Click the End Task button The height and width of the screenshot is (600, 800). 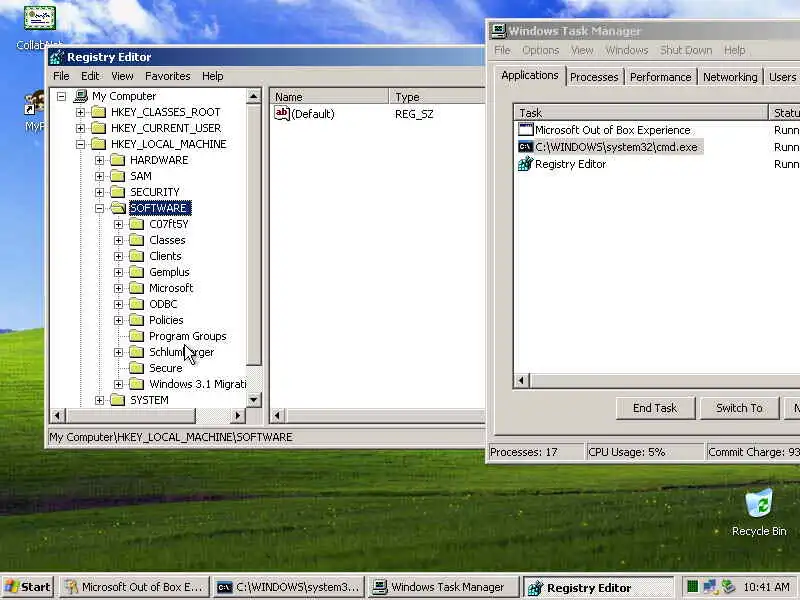(655, 408)
